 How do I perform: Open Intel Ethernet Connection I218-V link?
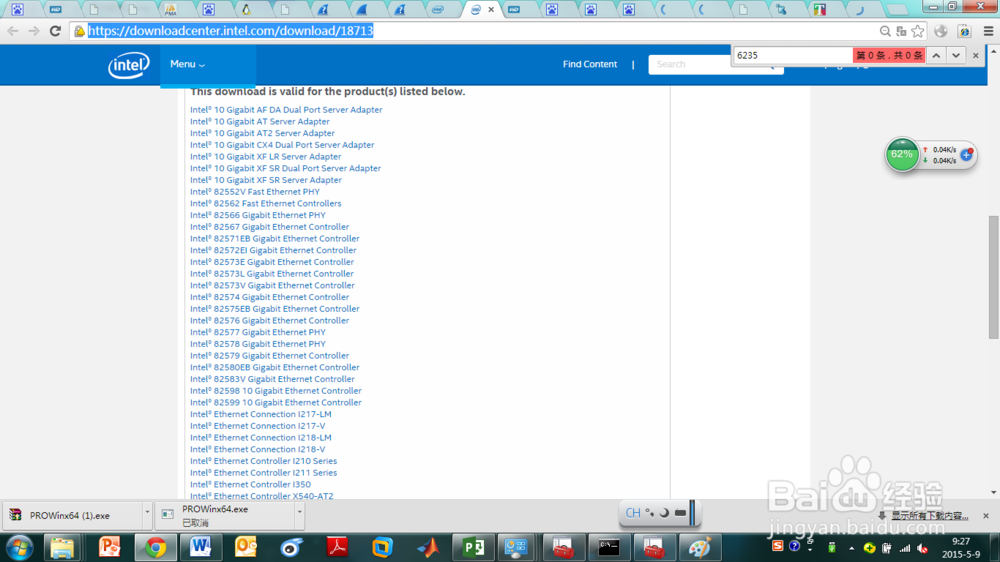258,449
